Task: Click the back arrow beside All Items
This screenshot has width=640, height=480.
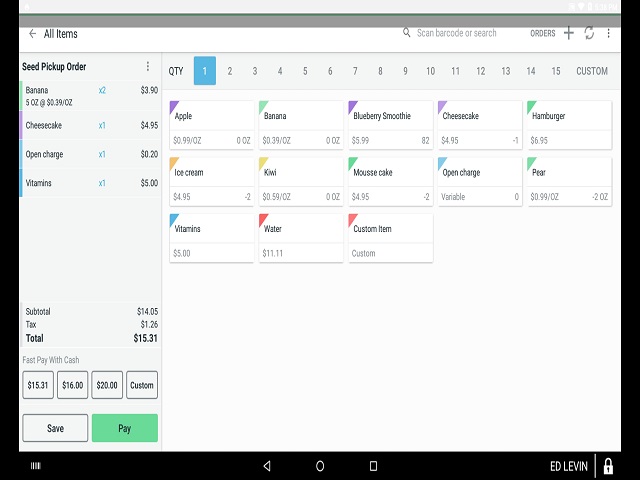Action: click(x=32, y=34)
